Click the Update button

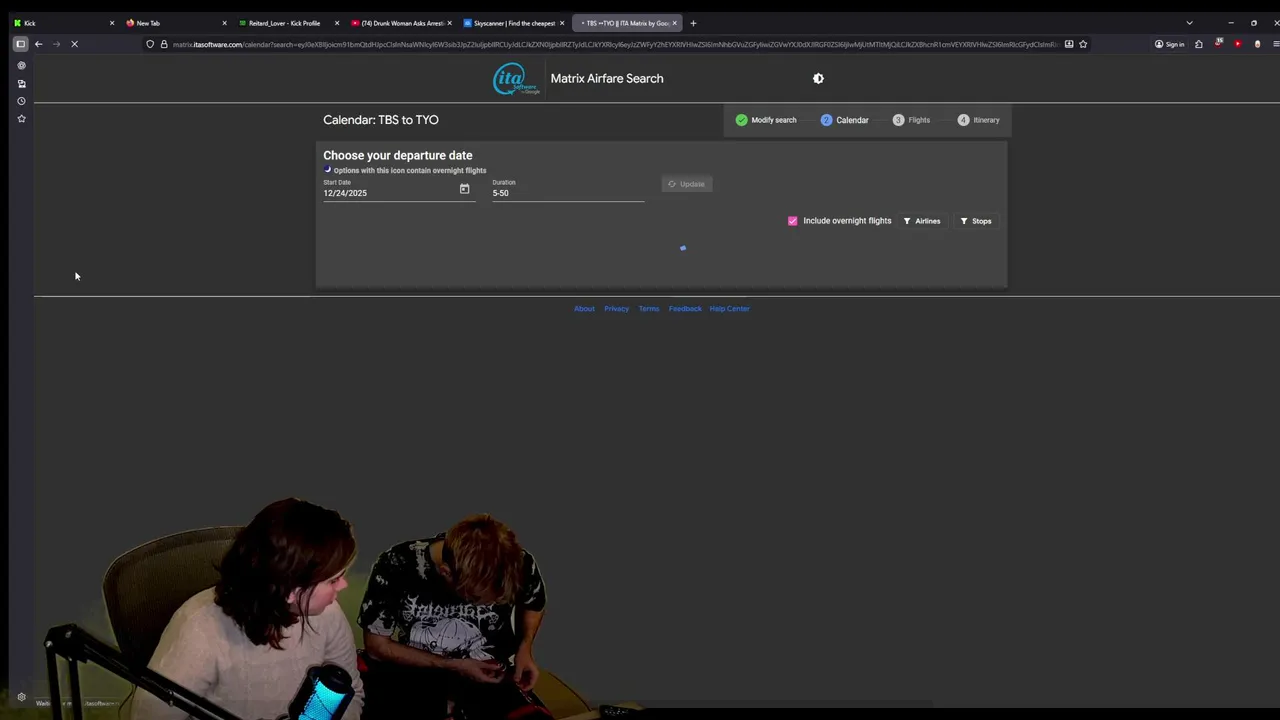click(687, 184)
